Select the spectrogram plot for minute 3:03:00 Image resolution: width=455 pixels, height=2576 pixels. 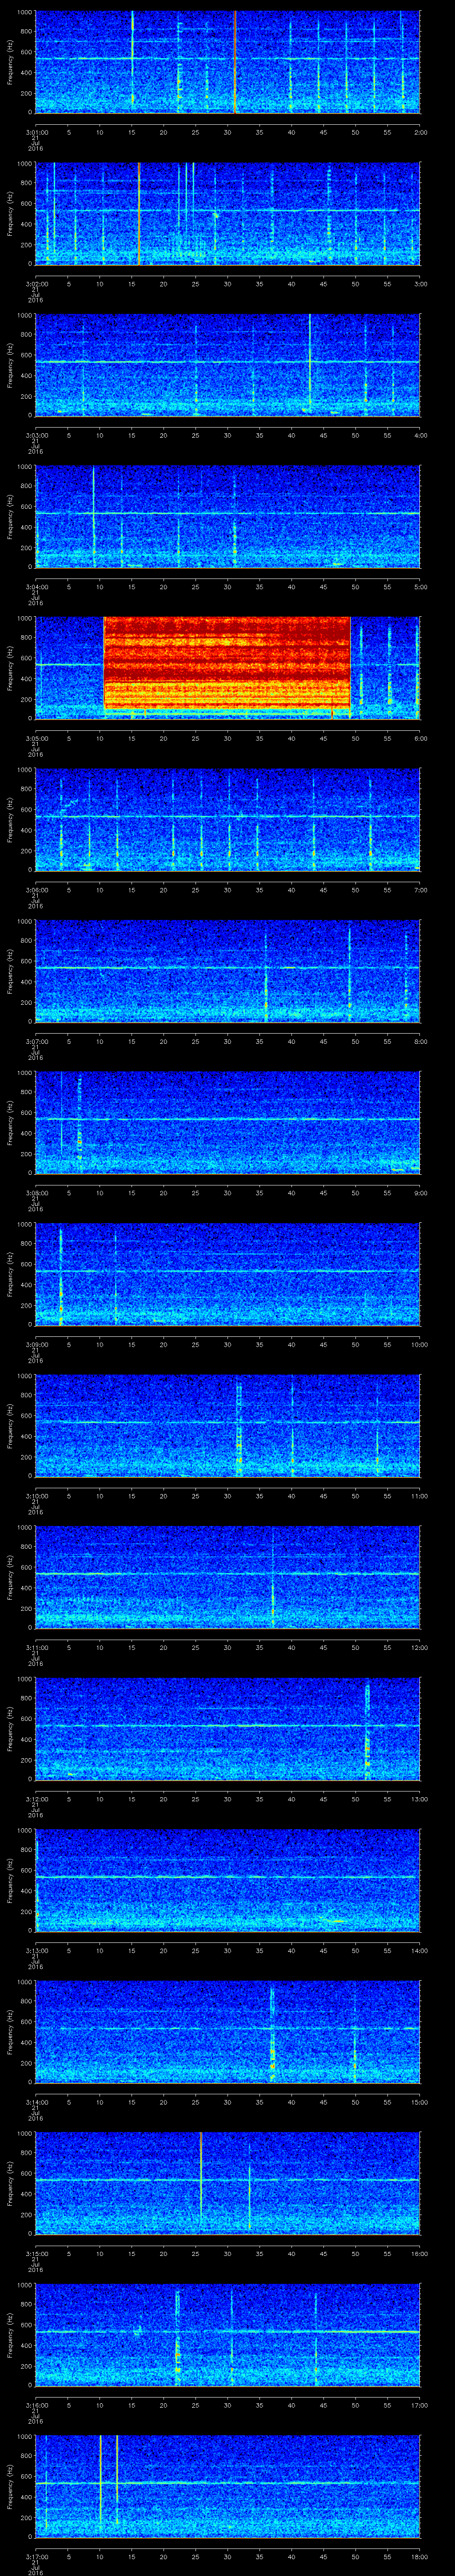click(x=228, y=364)
